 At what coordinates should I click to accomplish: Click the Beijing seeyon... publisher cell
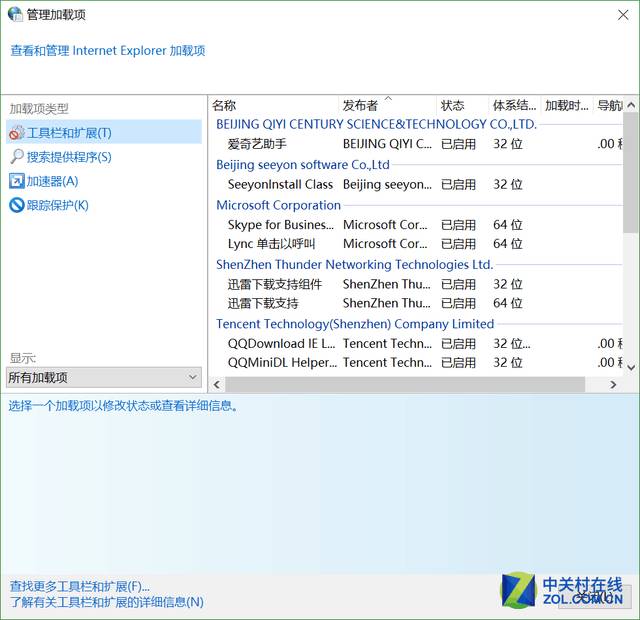point(387,184)
